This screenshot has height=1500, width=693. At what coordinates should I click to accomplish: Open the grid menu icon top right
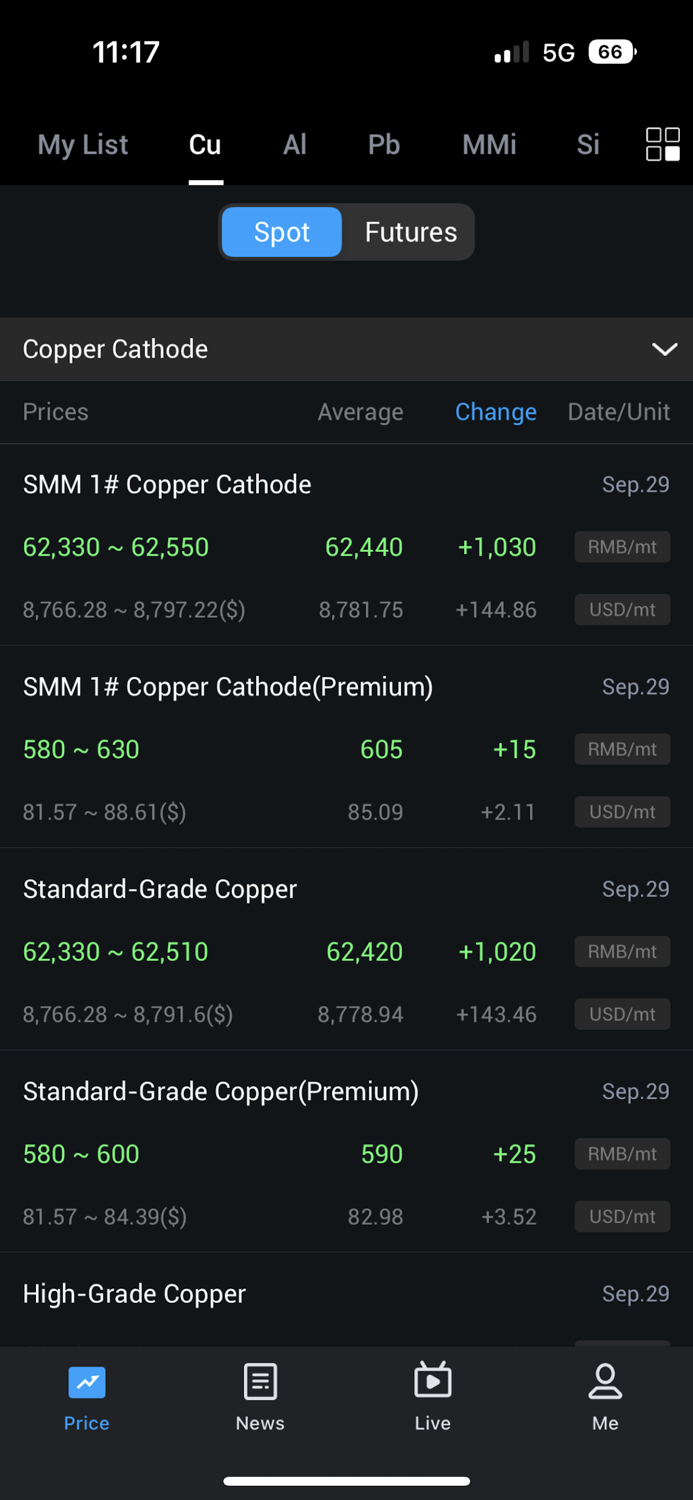click(661, 144)
